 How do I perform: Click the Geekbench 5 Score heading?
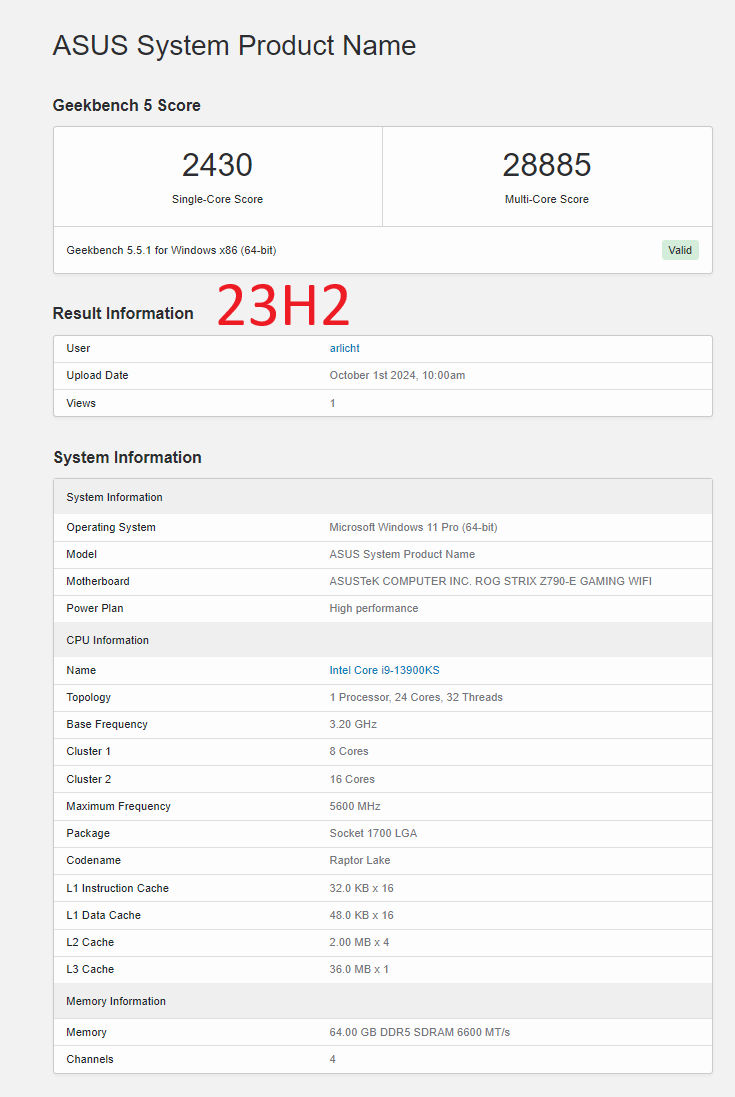tap(127, 106)
